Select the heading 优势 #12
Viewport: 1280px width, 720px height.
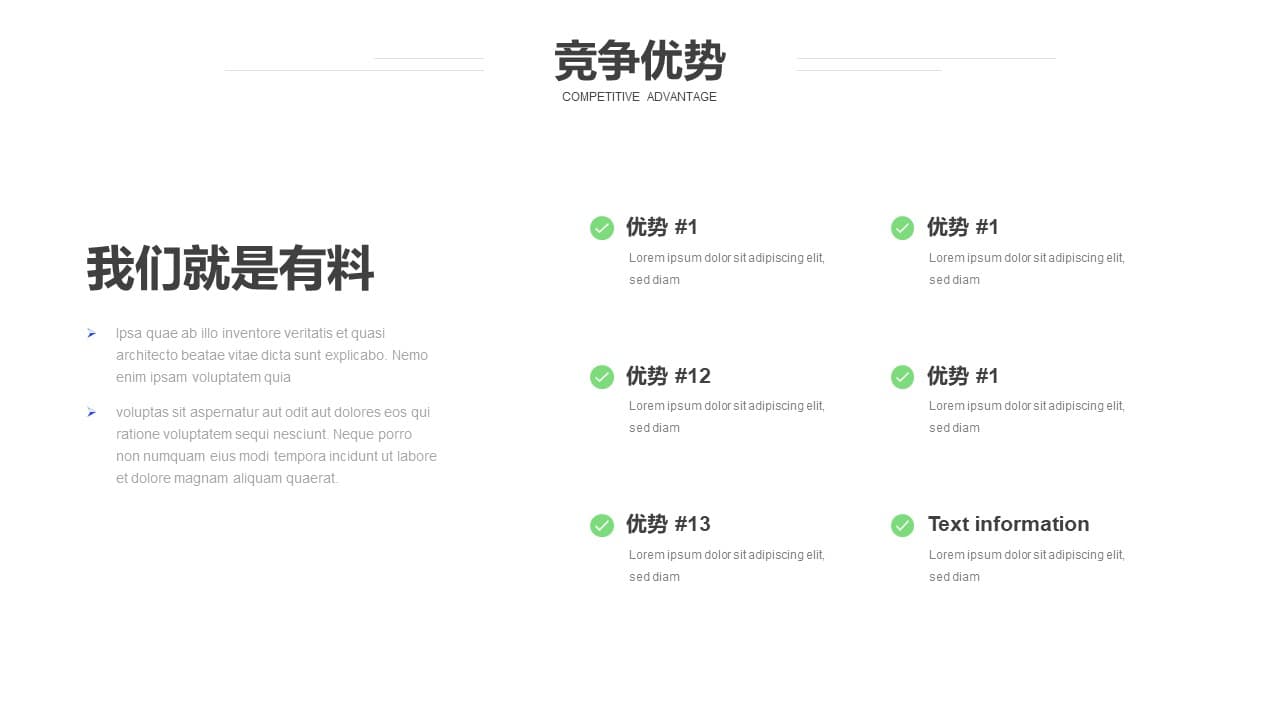[x=668, y=376]
